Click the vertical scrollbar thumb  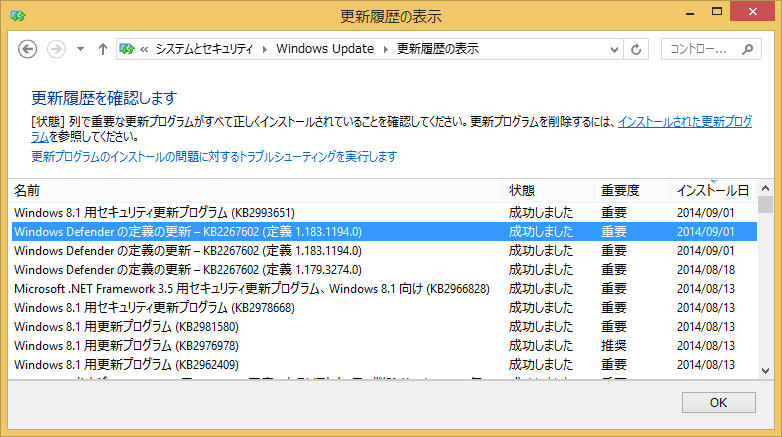click(766, 205)
